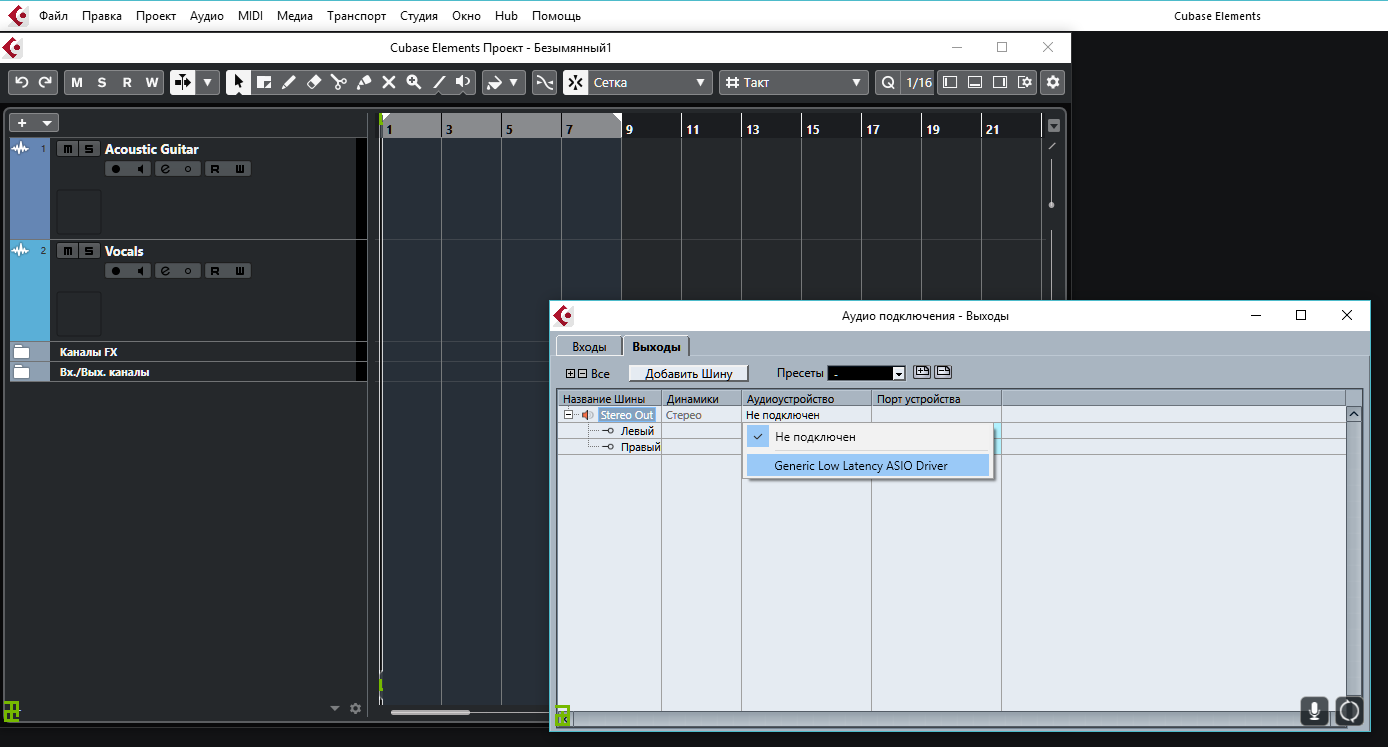Viewport: 1388px width, 747px height.
Task: Click the Add Track plus button
Action: tap(22, 122)
